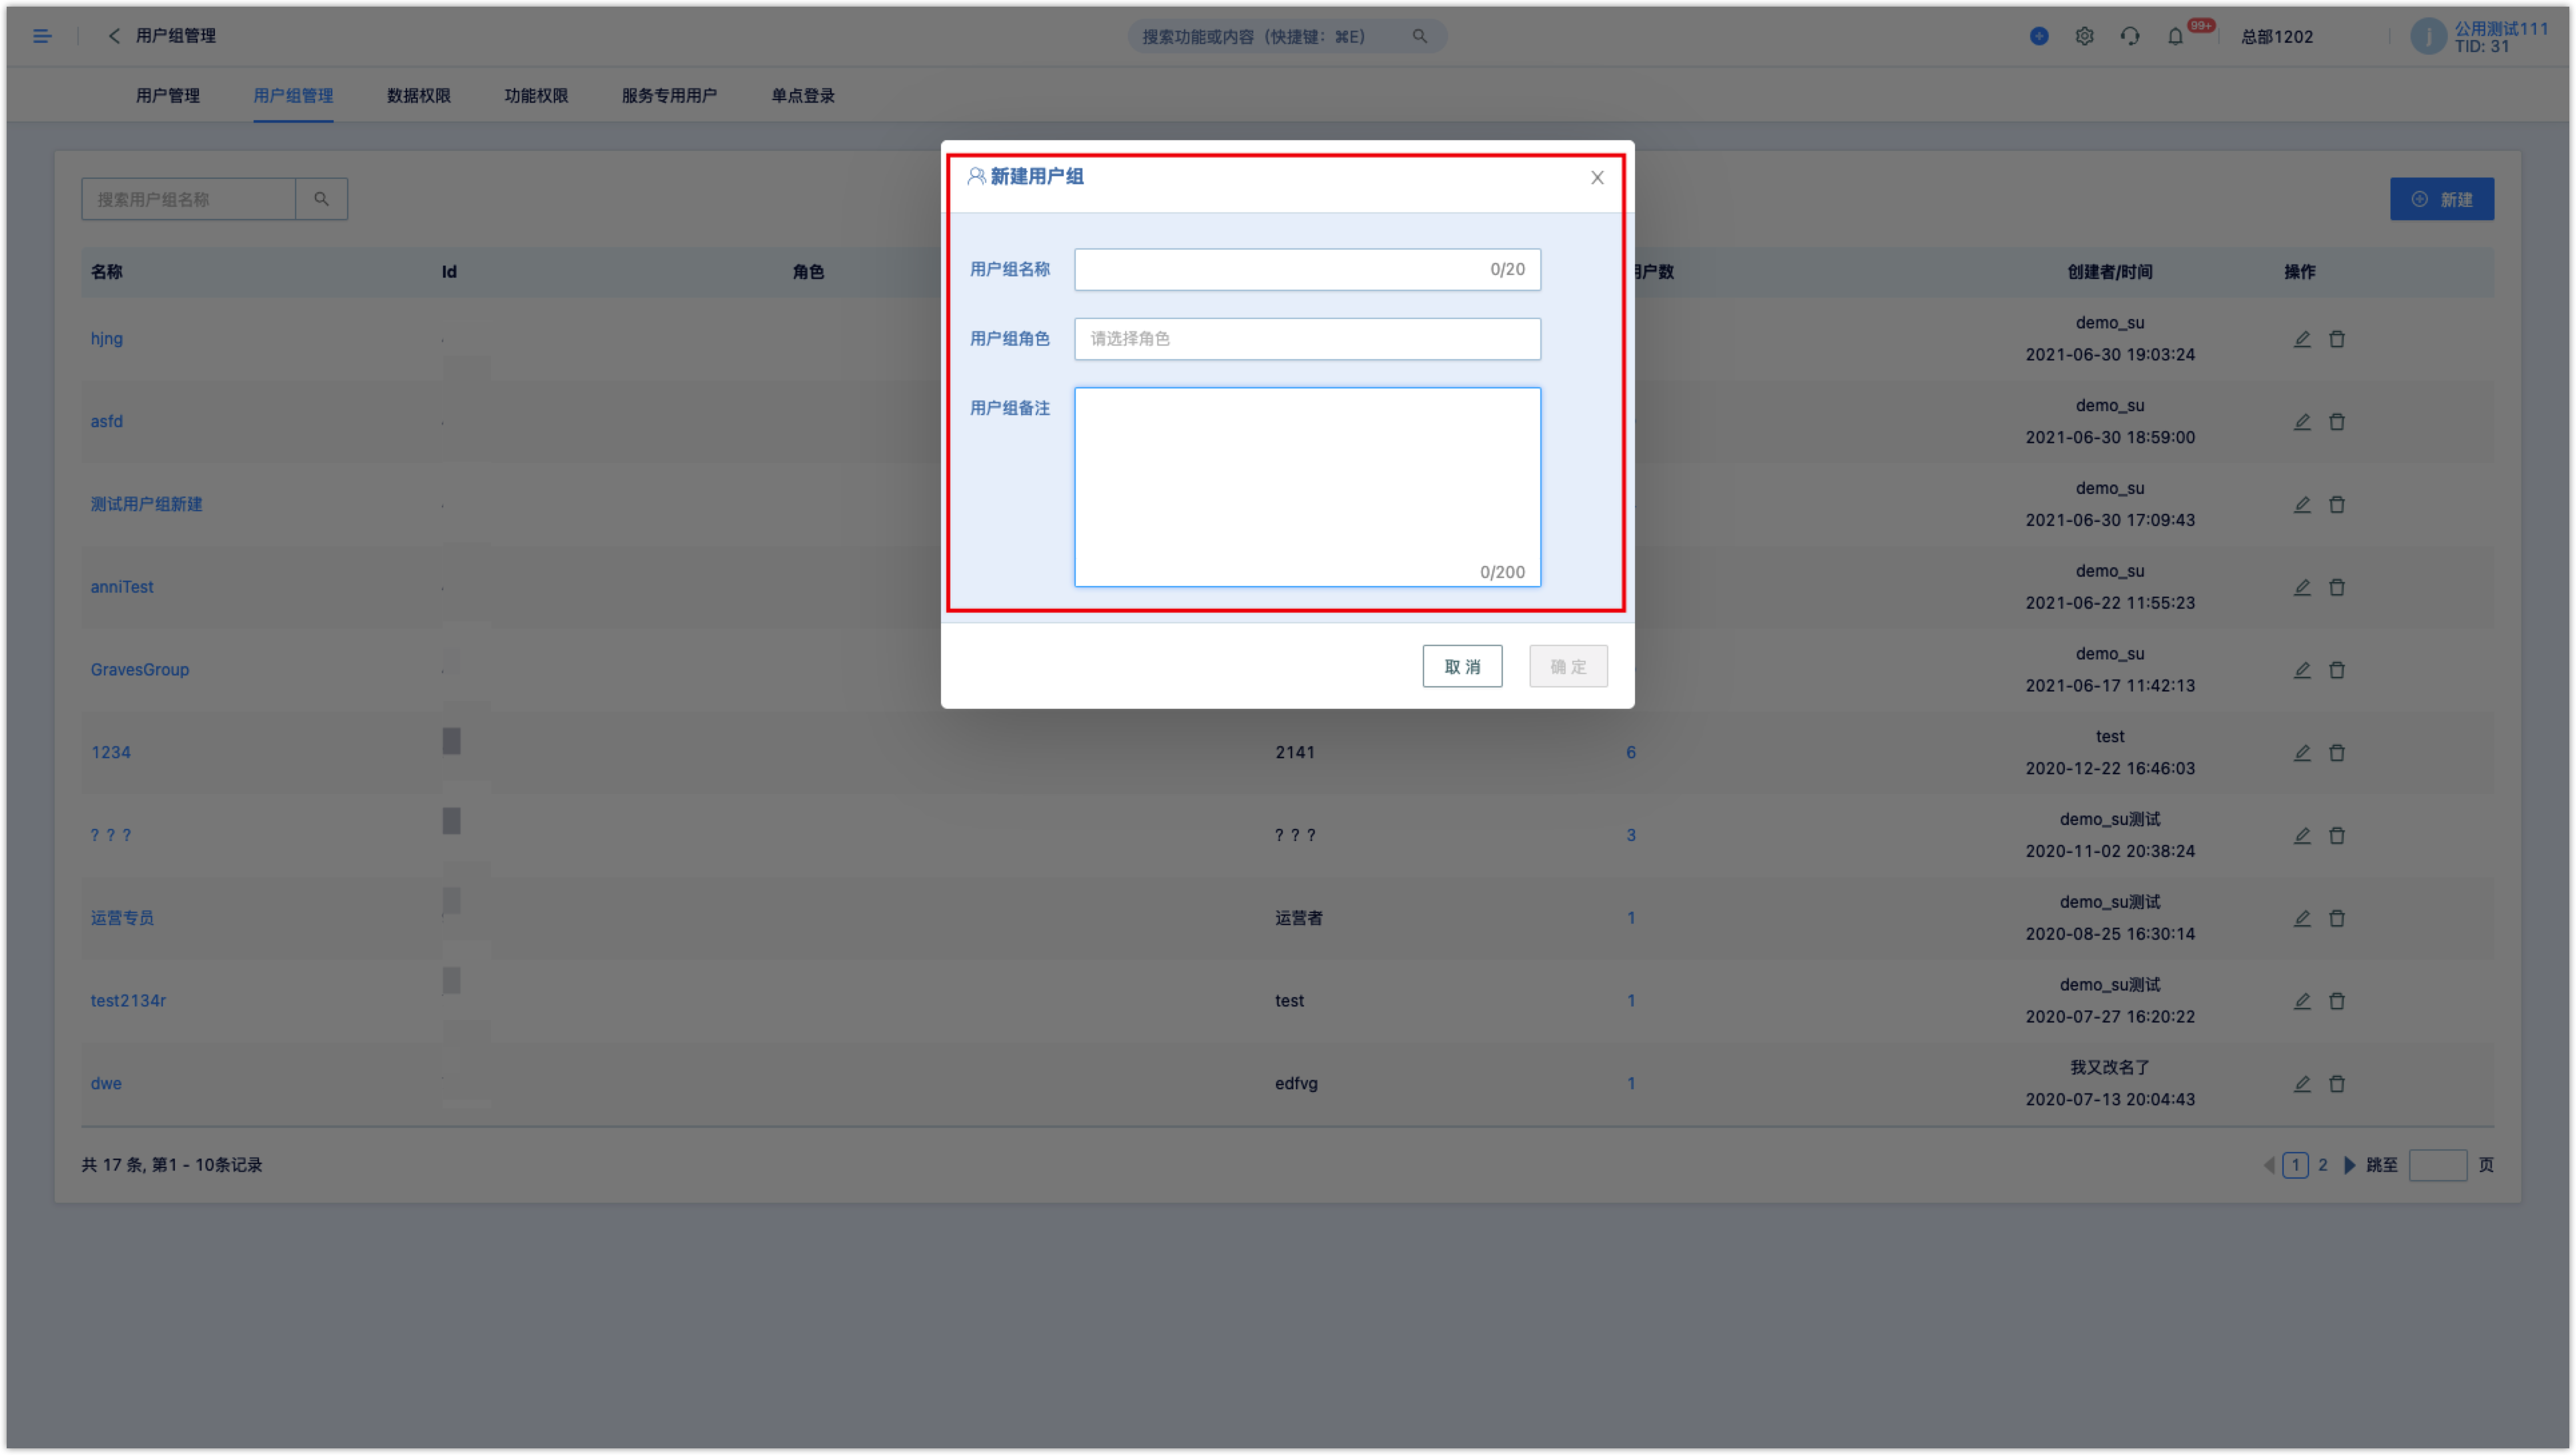This screenshot has height=1455, width=2576.
Task: Click the previous page arrow
Action: pos(2269,1165)
